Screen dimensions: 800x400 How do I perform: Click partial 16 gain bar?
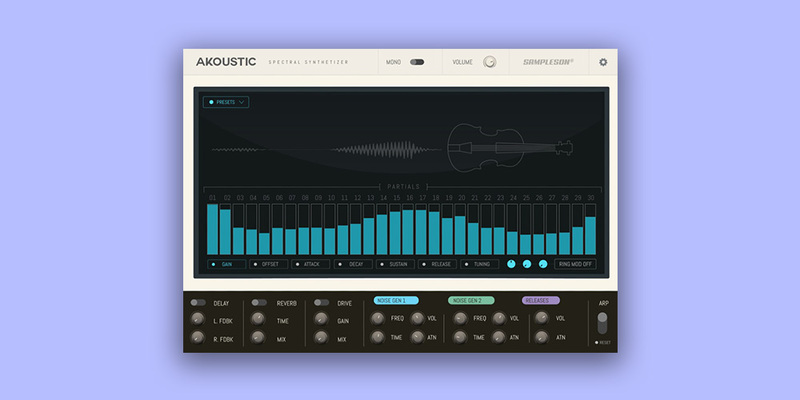(408, 229)
